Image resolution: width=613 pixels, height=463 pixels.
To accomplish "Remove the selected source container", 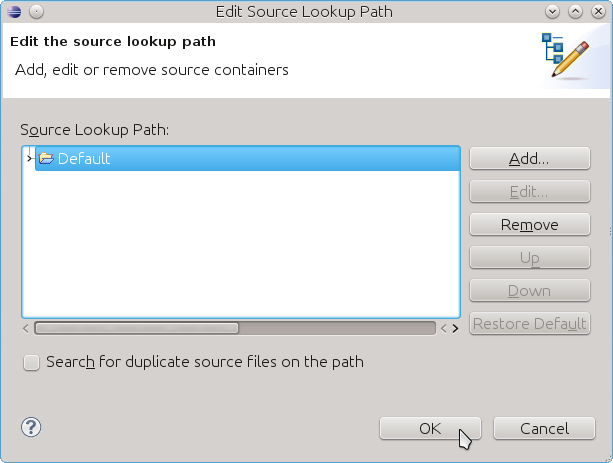I will [529, 225].
